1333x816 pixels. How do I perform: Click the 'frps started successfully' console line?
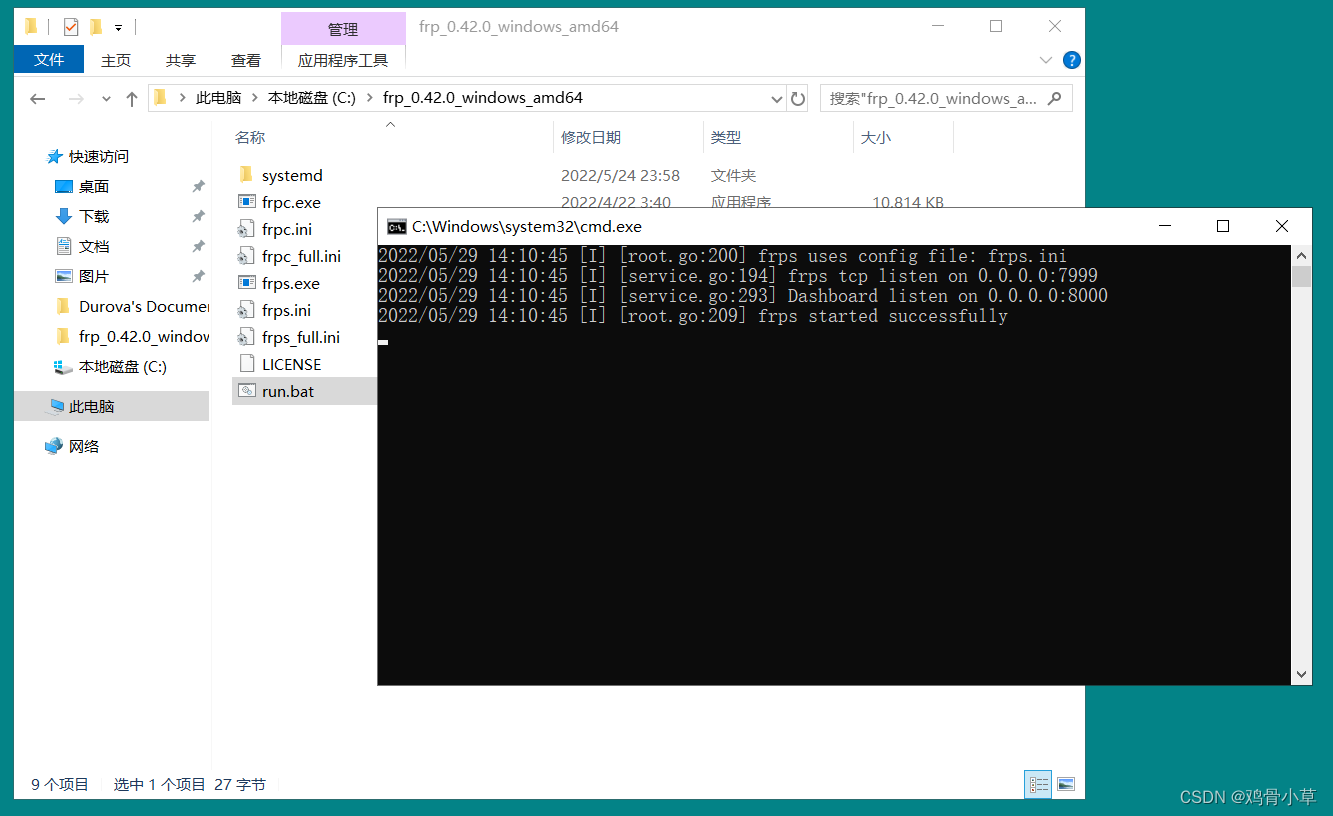coord(692,316)
